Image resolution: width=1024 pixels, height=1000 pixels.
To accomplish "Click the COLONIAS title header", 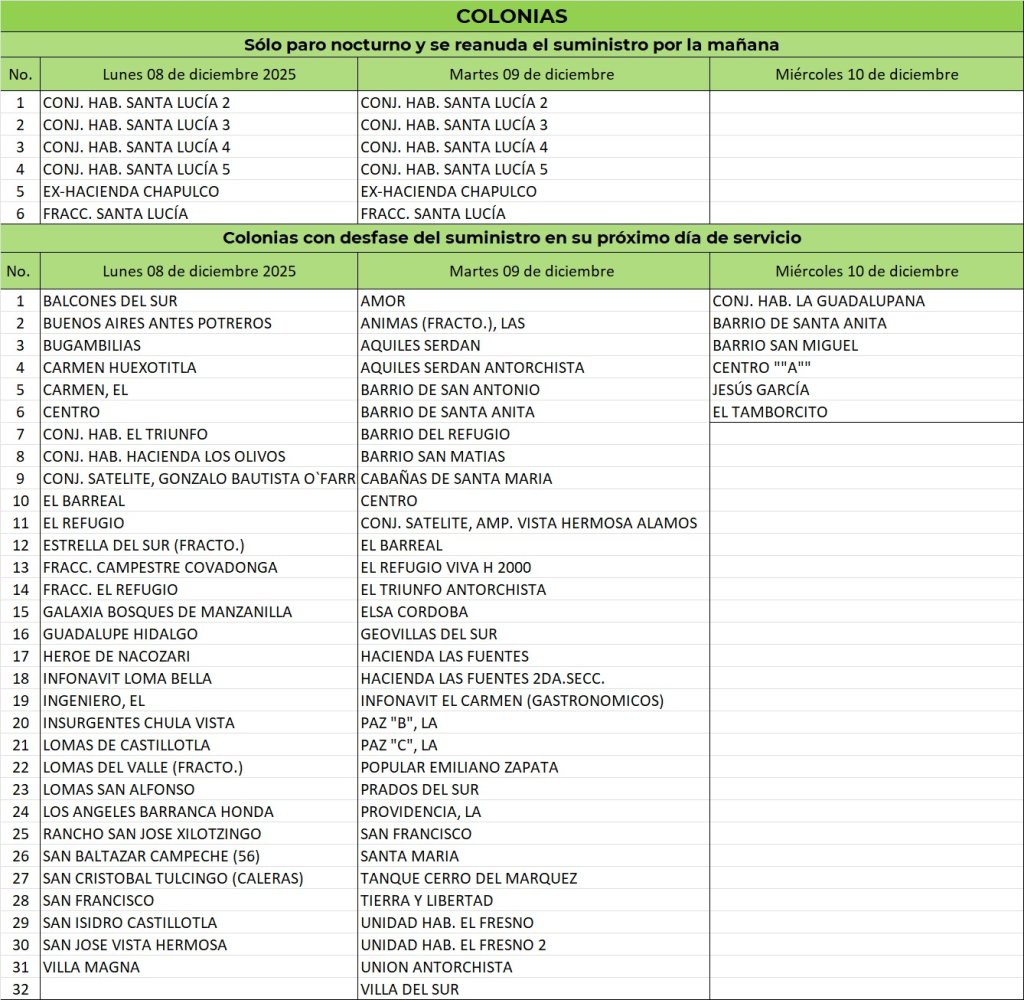I will click(511, 16).
